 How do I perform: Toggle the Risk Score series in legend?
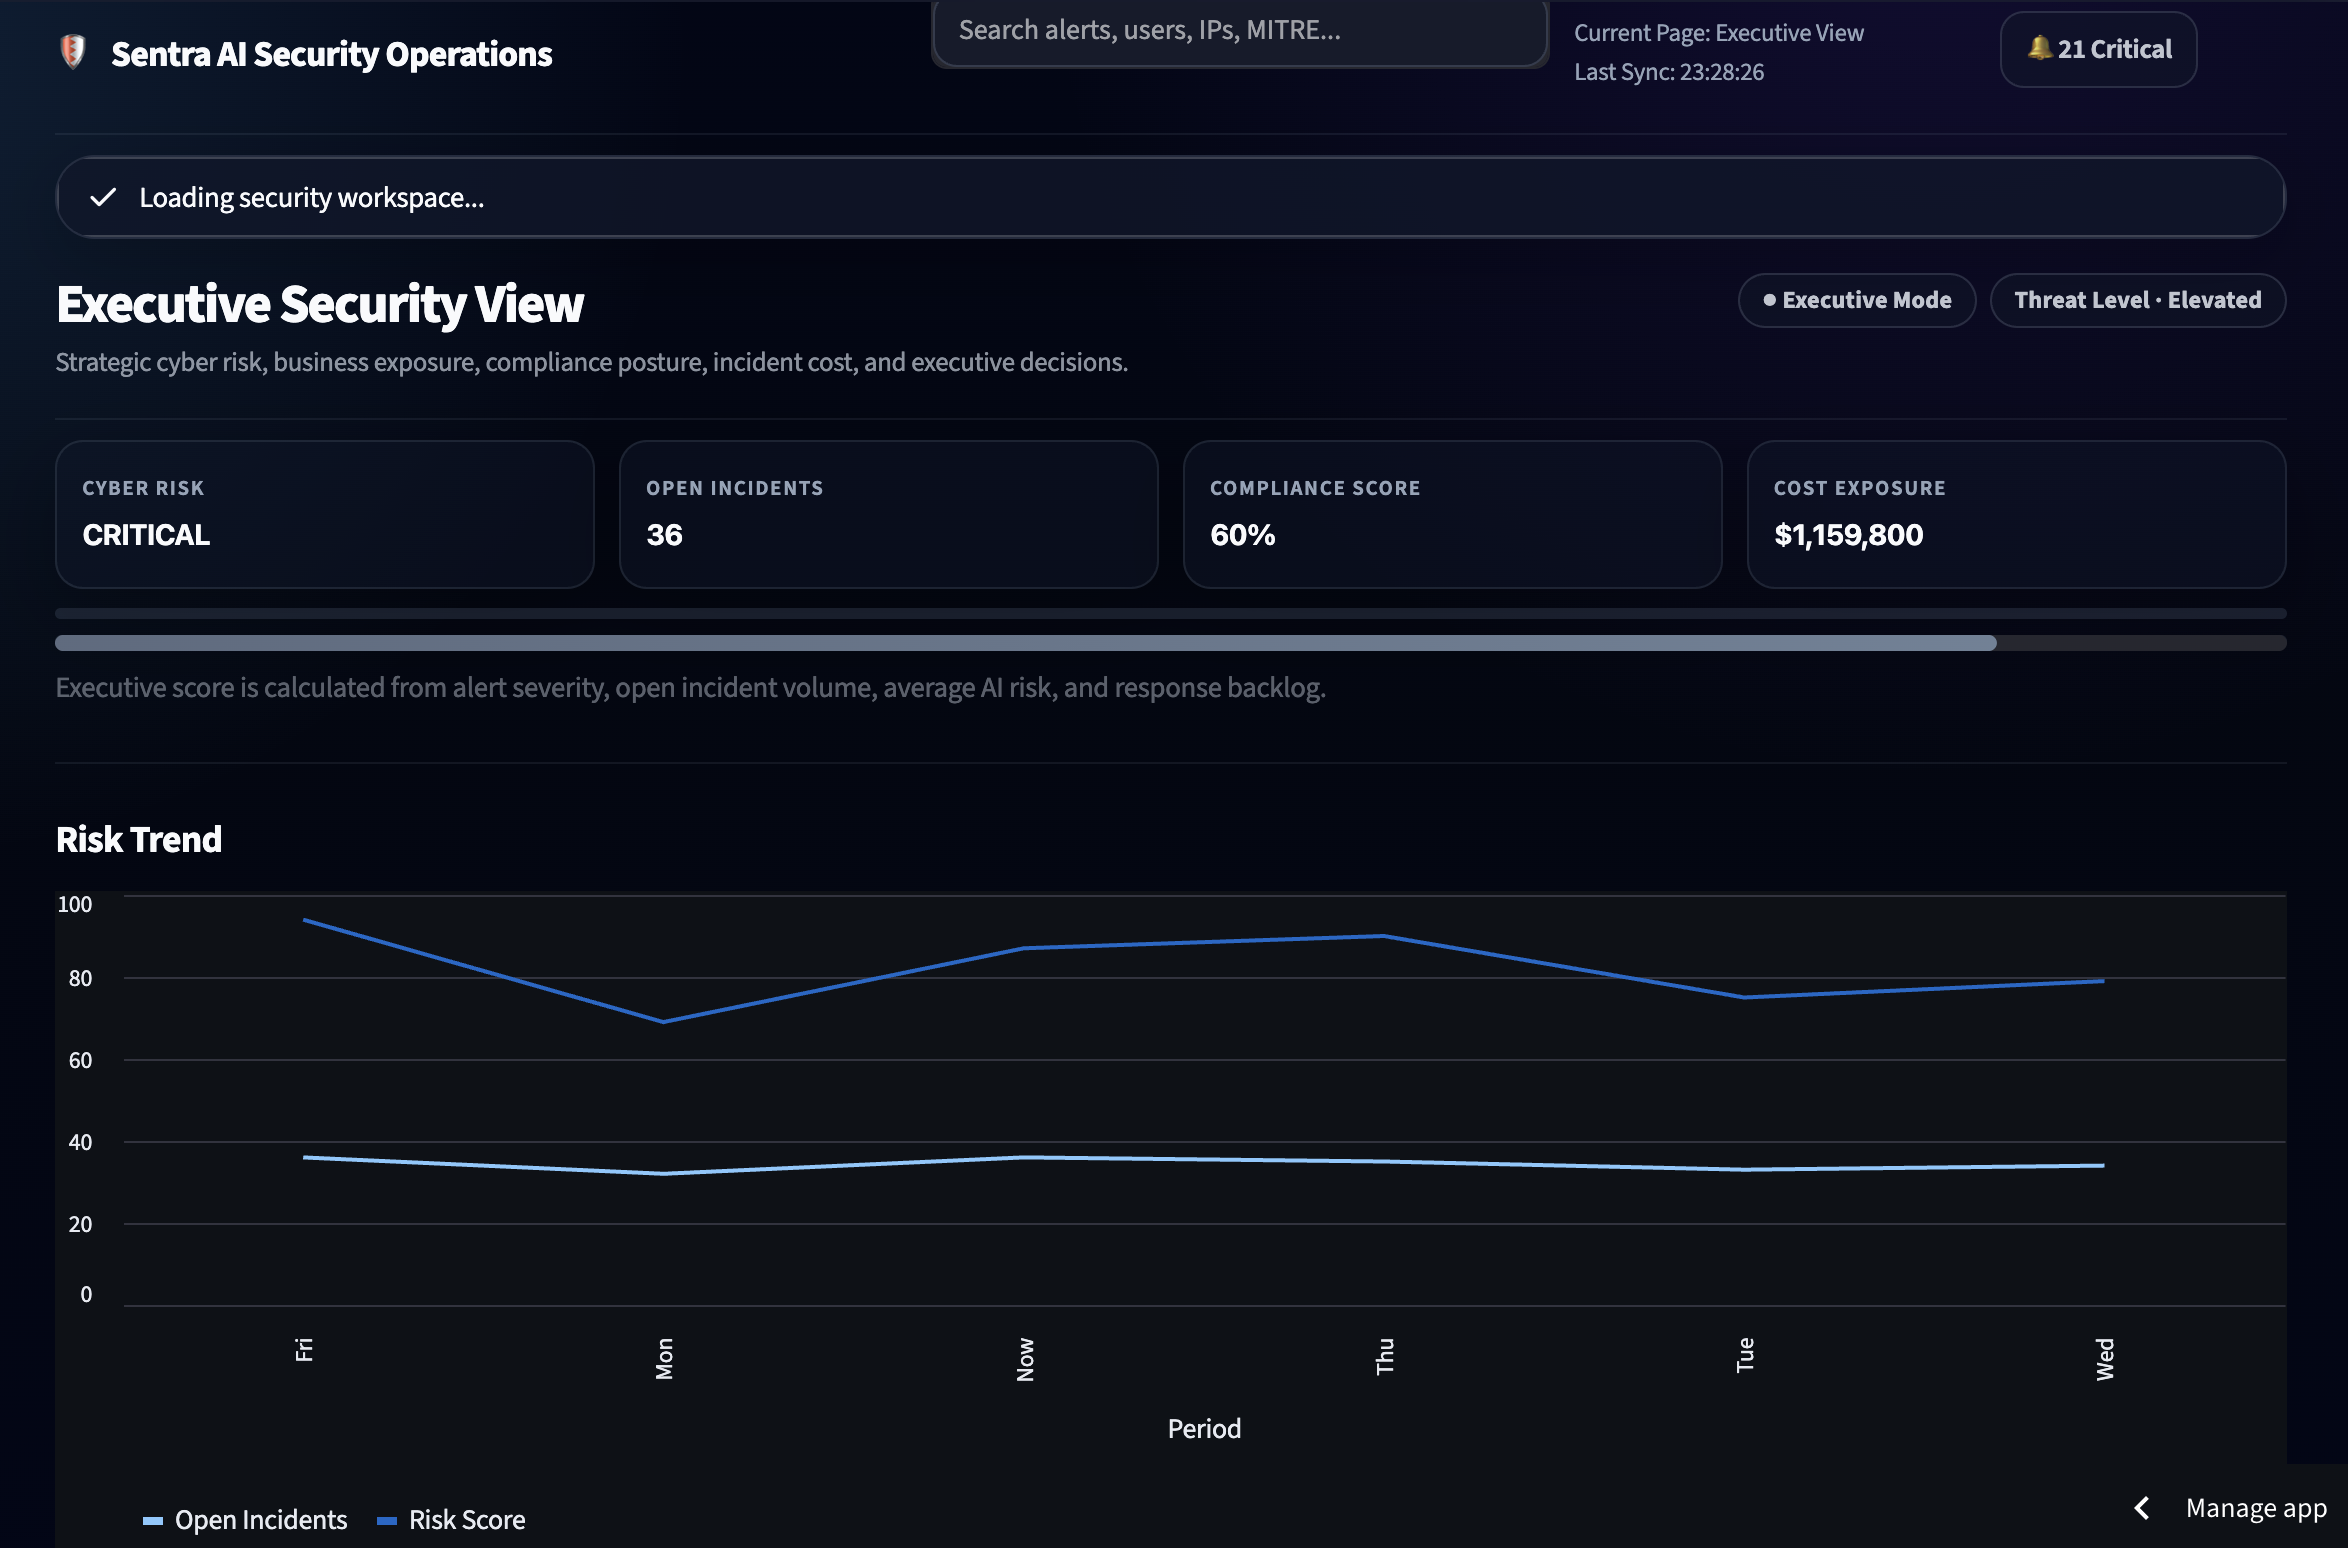[x=451, y=1520]
